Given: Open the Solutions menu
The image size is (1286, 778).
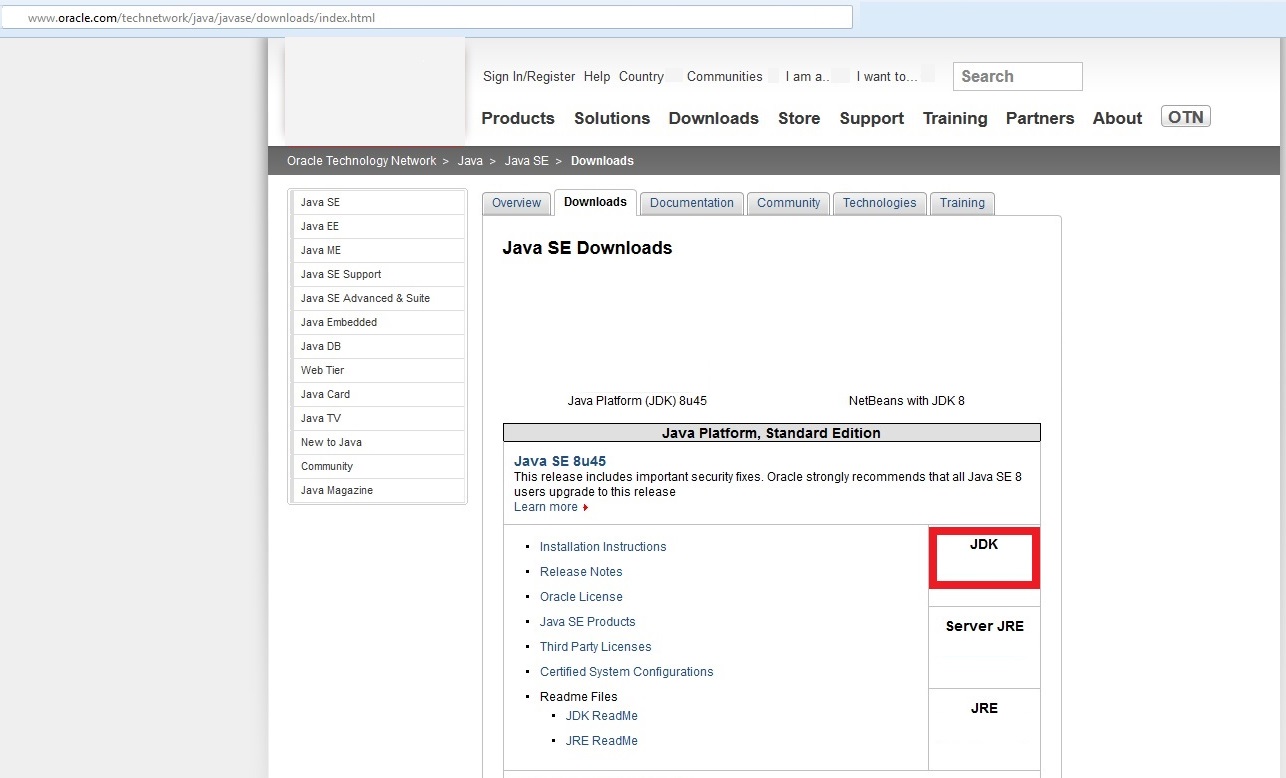Looking at the screenshot, I should click(612, 118).
